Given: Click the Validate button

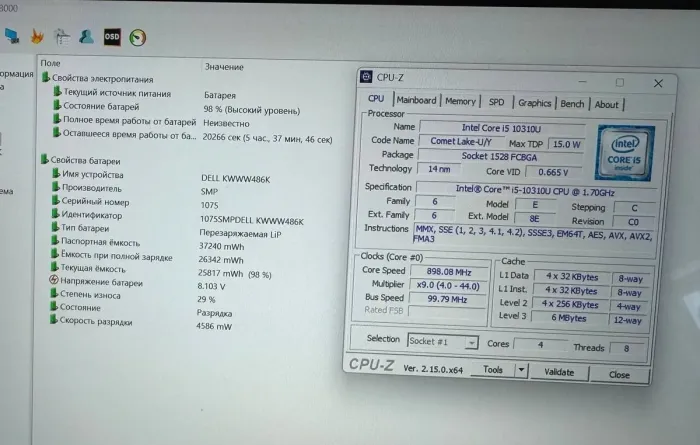Looking at the screenshot, I should [x=559, y=372].
